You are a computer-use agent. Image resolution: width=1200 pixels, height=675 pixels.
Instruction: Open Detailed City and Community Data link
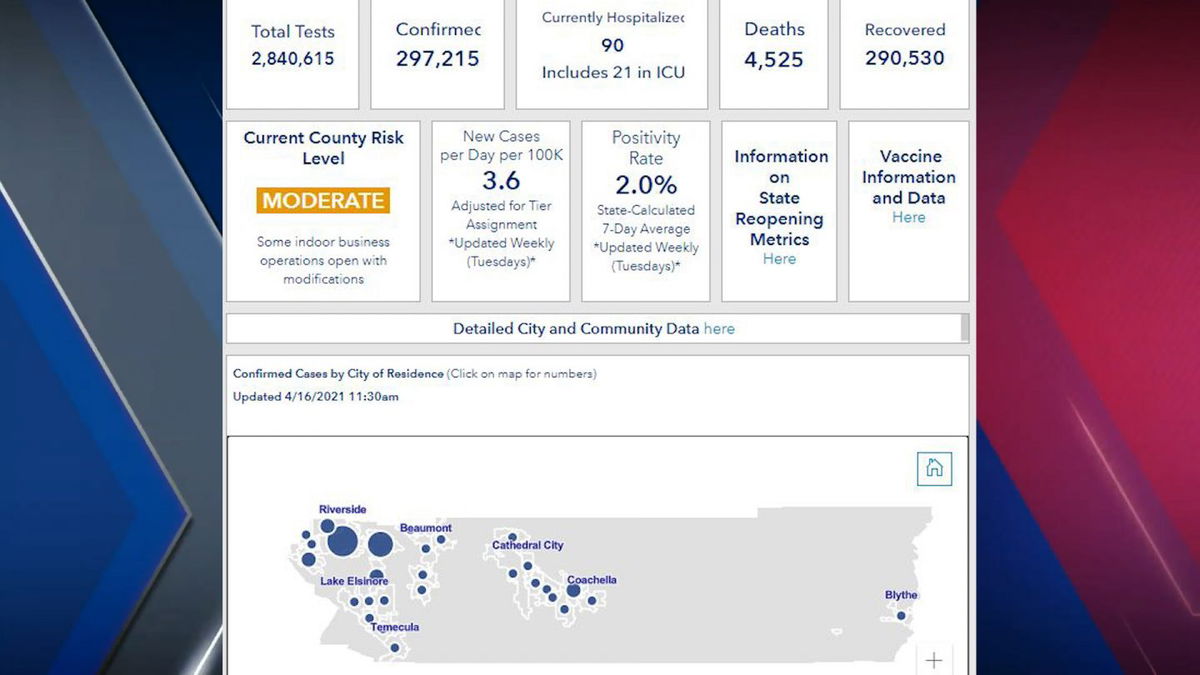tap(718, 329)
